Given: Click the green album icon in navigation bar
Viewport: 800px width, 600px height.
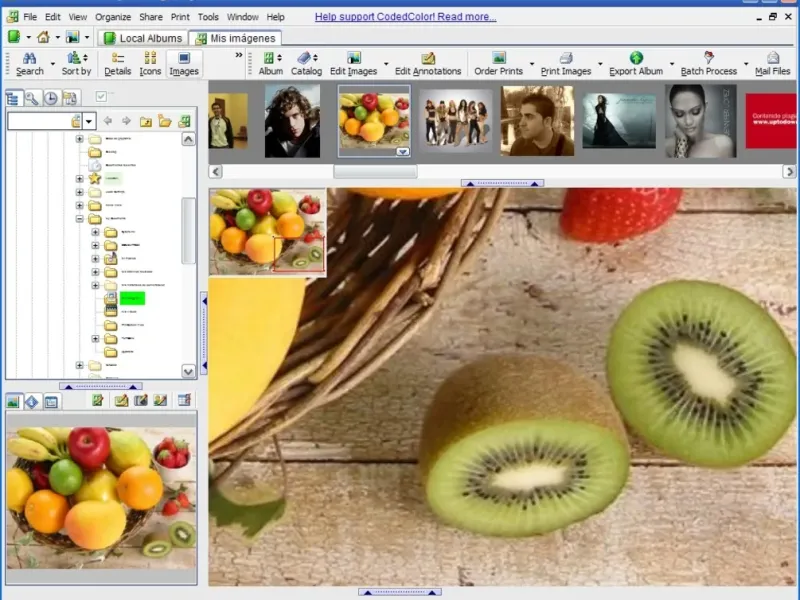Looking at the screenshot, I should pyautogui.click(x=184, y=121).
